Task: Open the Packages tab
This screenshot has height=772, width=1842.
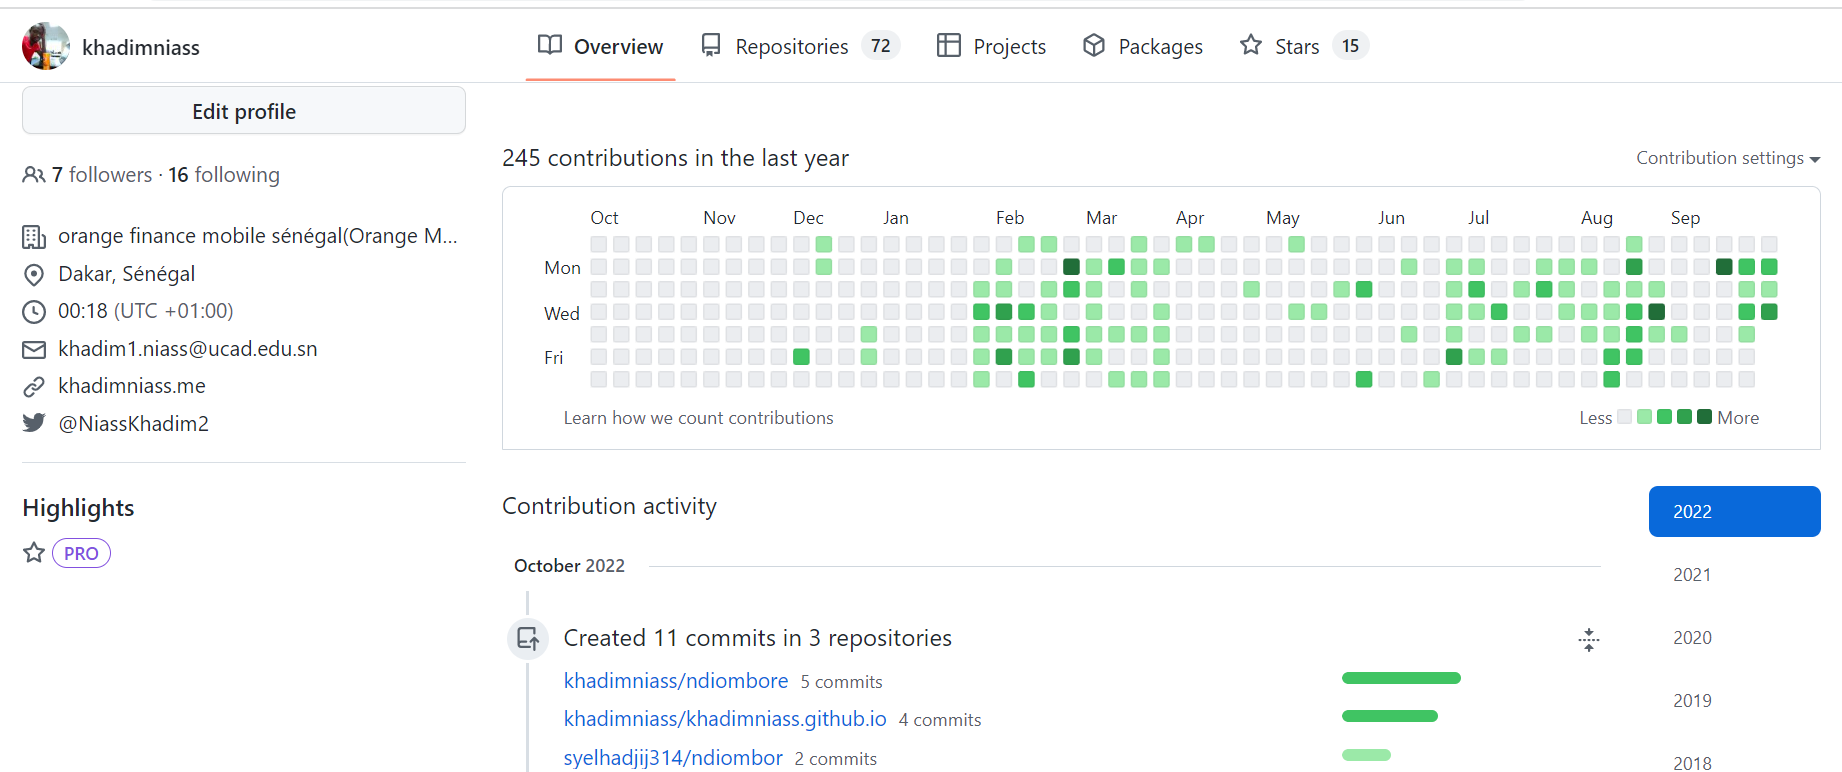Action: coord(1143,46)
